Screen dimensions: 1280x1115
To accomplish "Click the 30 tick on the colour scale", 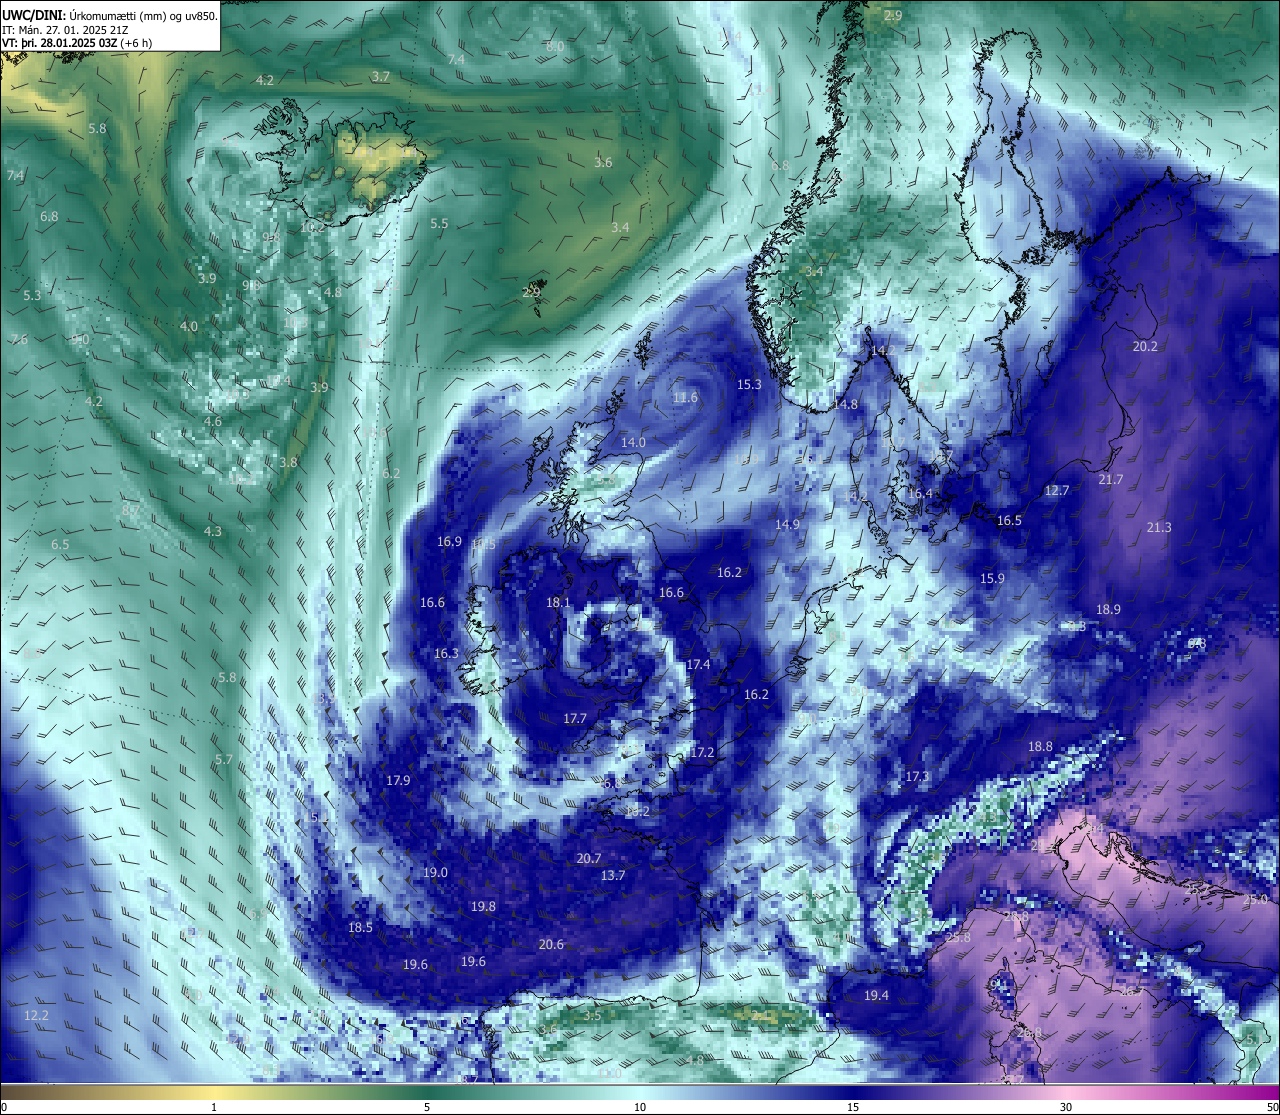I will coord(1066,1107).
